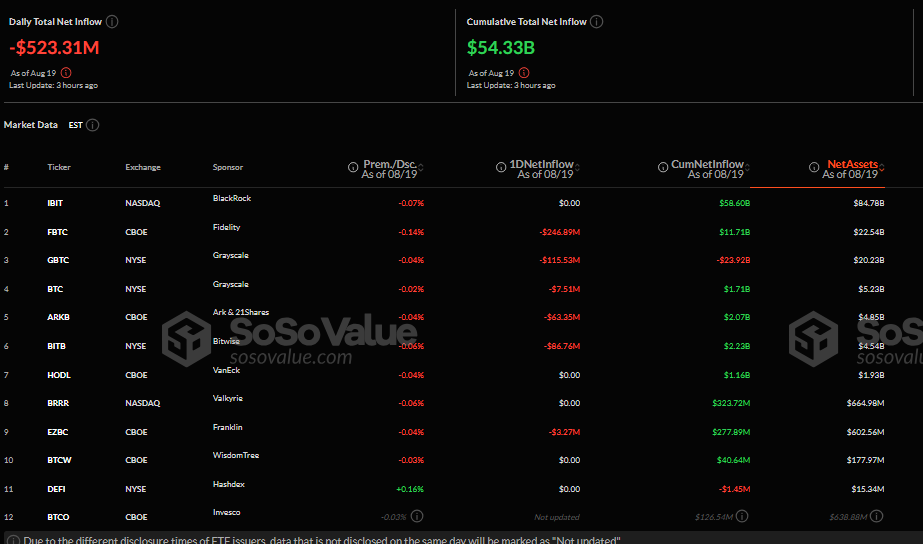Click FBTC 1D net inflow -$246.89M
This screenshot has width=923, height=544.
pyautogui.click(x=560, y=232)
